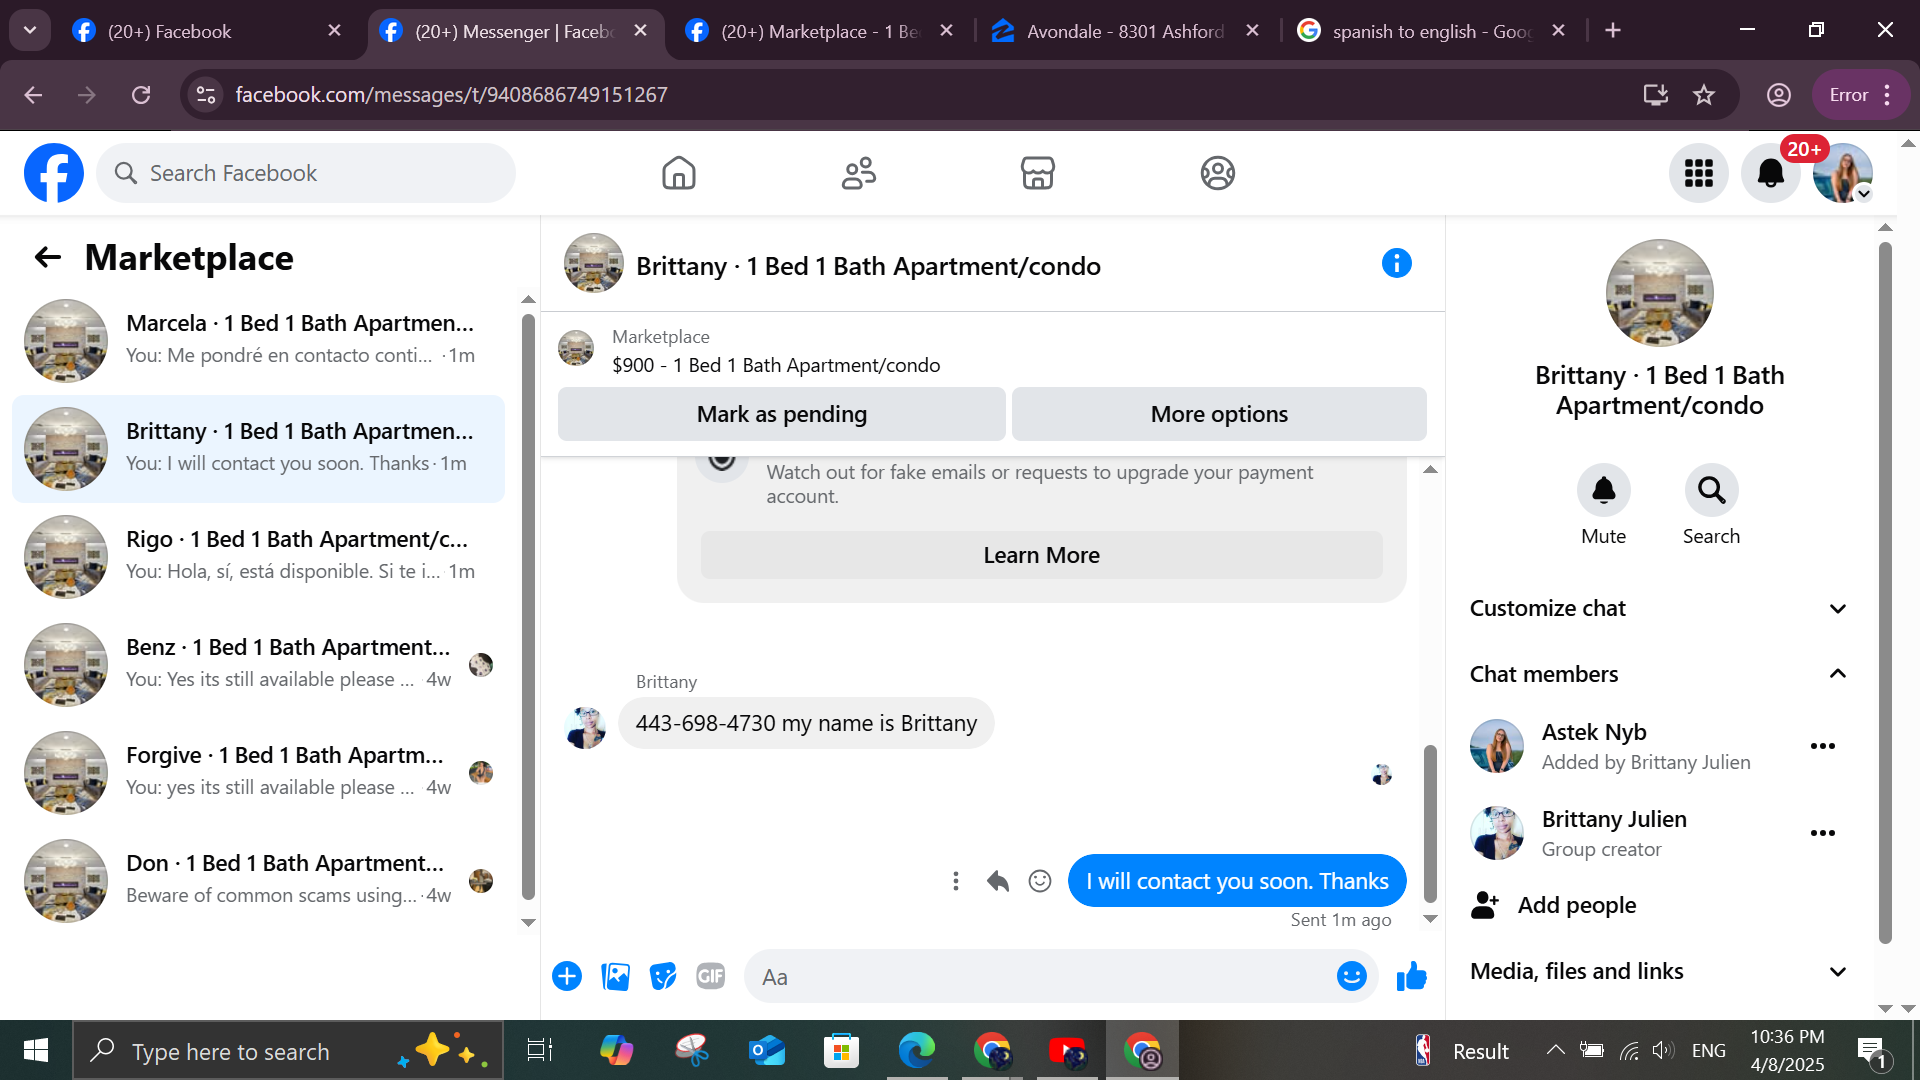Choose a sticker icon in composer
Screen dimensions: 1920x1080
662,976
